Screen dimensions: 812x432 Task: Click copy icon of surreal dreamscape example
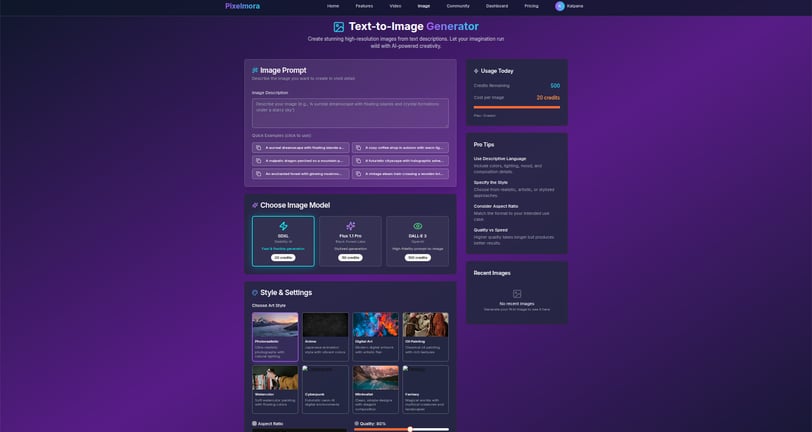(258, 148)
